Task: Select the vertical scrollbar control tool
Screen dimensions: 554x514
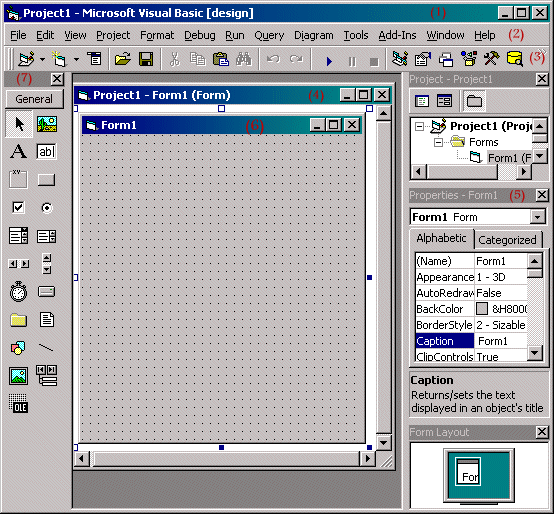Action: 47,264
